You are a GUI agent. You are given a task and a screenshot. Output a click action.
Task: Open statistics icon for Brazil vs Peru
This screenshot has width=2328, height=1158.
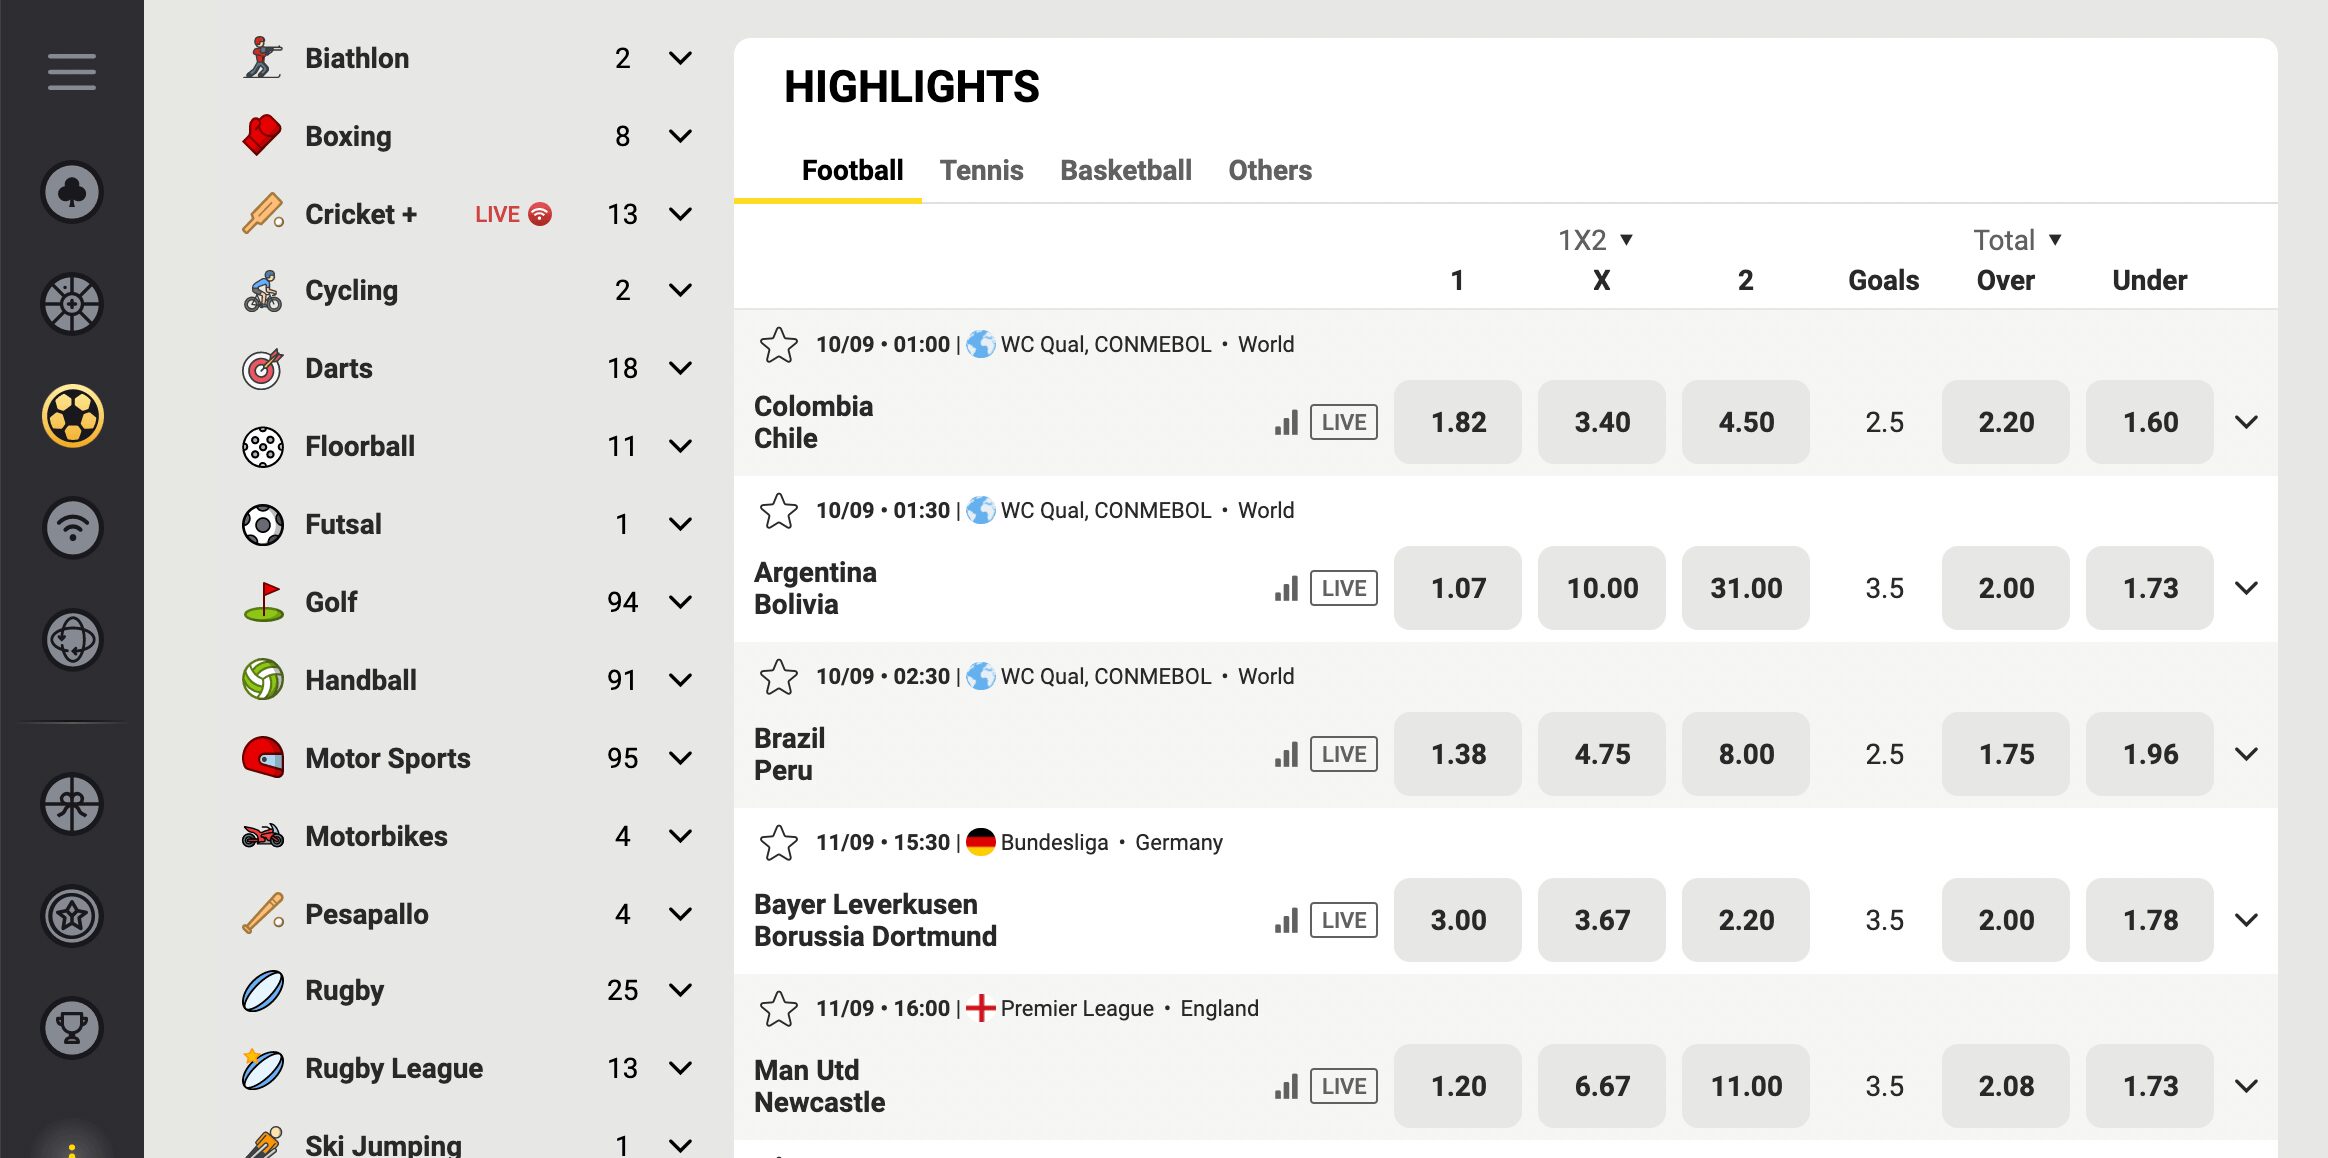tap(1286, 754)
